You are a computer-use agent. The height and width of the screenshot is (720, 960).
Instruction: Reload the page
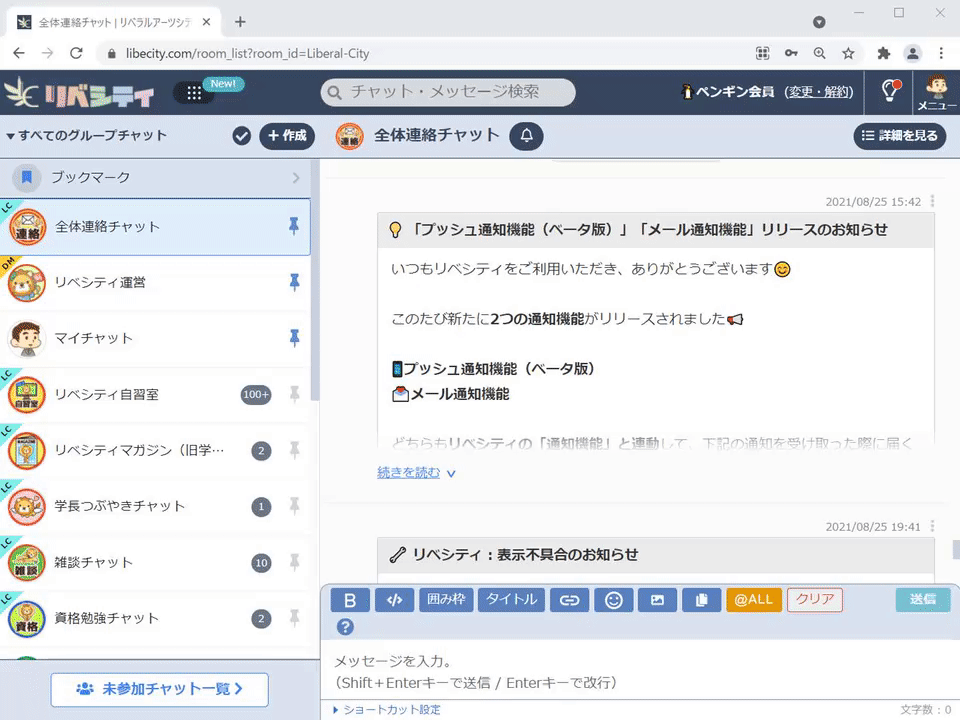[76, 53]
